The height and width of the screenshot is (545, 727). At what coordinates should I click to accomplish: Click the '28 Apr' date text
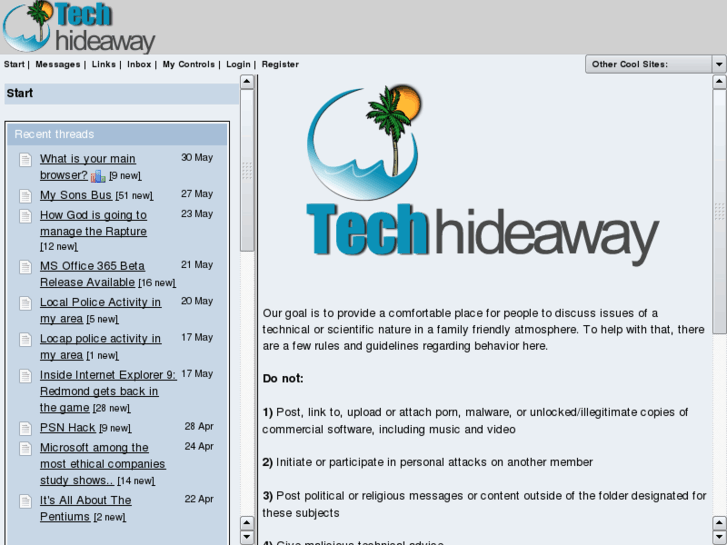[x=199, y=426]
